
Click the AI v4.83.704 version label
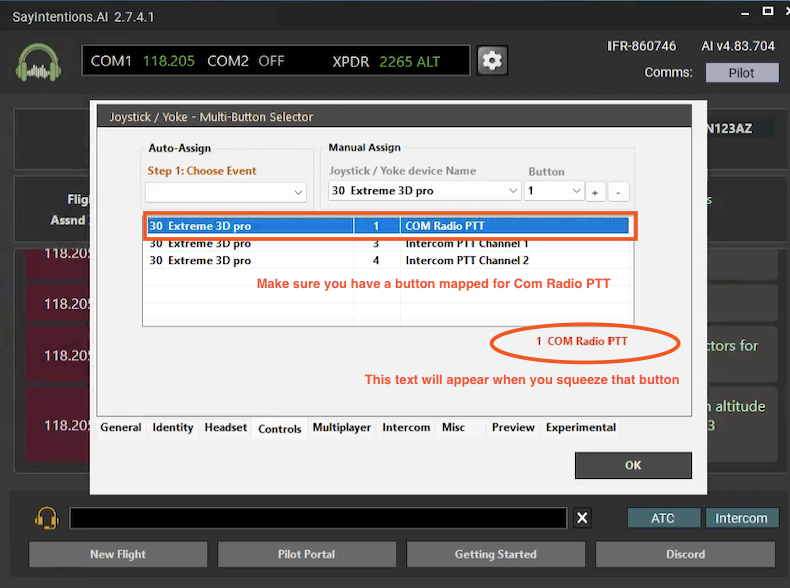738,46
